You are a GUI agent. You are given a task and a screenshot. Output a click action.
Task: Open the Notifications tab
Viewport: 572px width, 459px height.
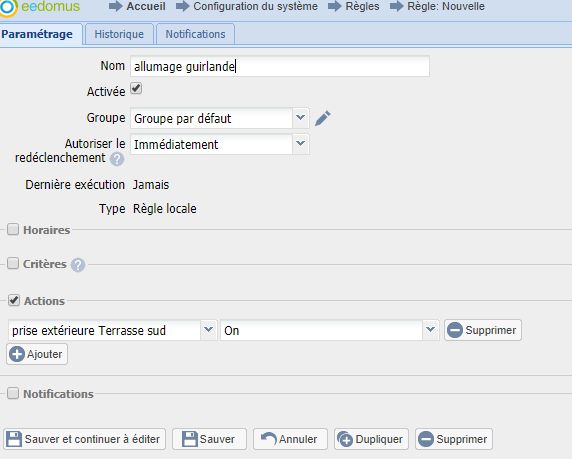point(196,34)
